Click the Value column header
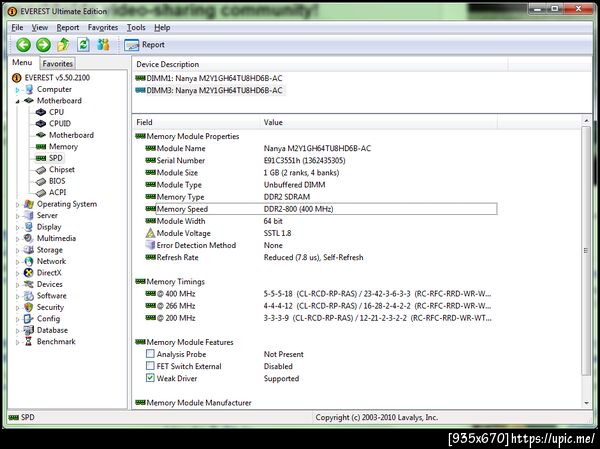The height and width of the screenshot is (449, 600). click(x=379, y=122)
